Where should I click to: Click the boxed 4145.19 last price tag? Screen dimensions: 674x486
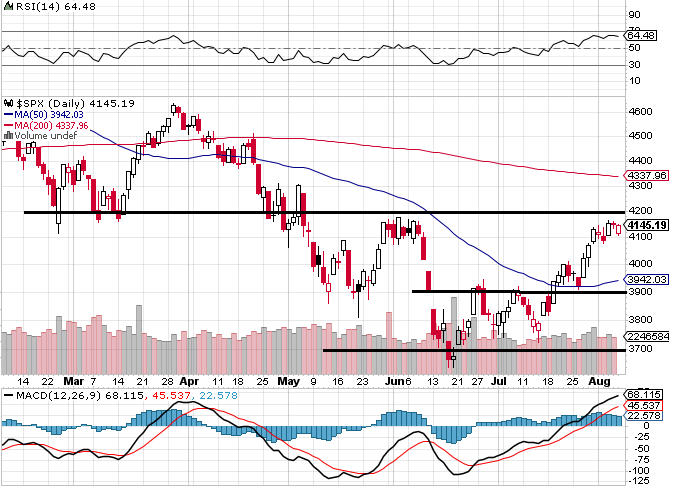click(x=646, y=225)
